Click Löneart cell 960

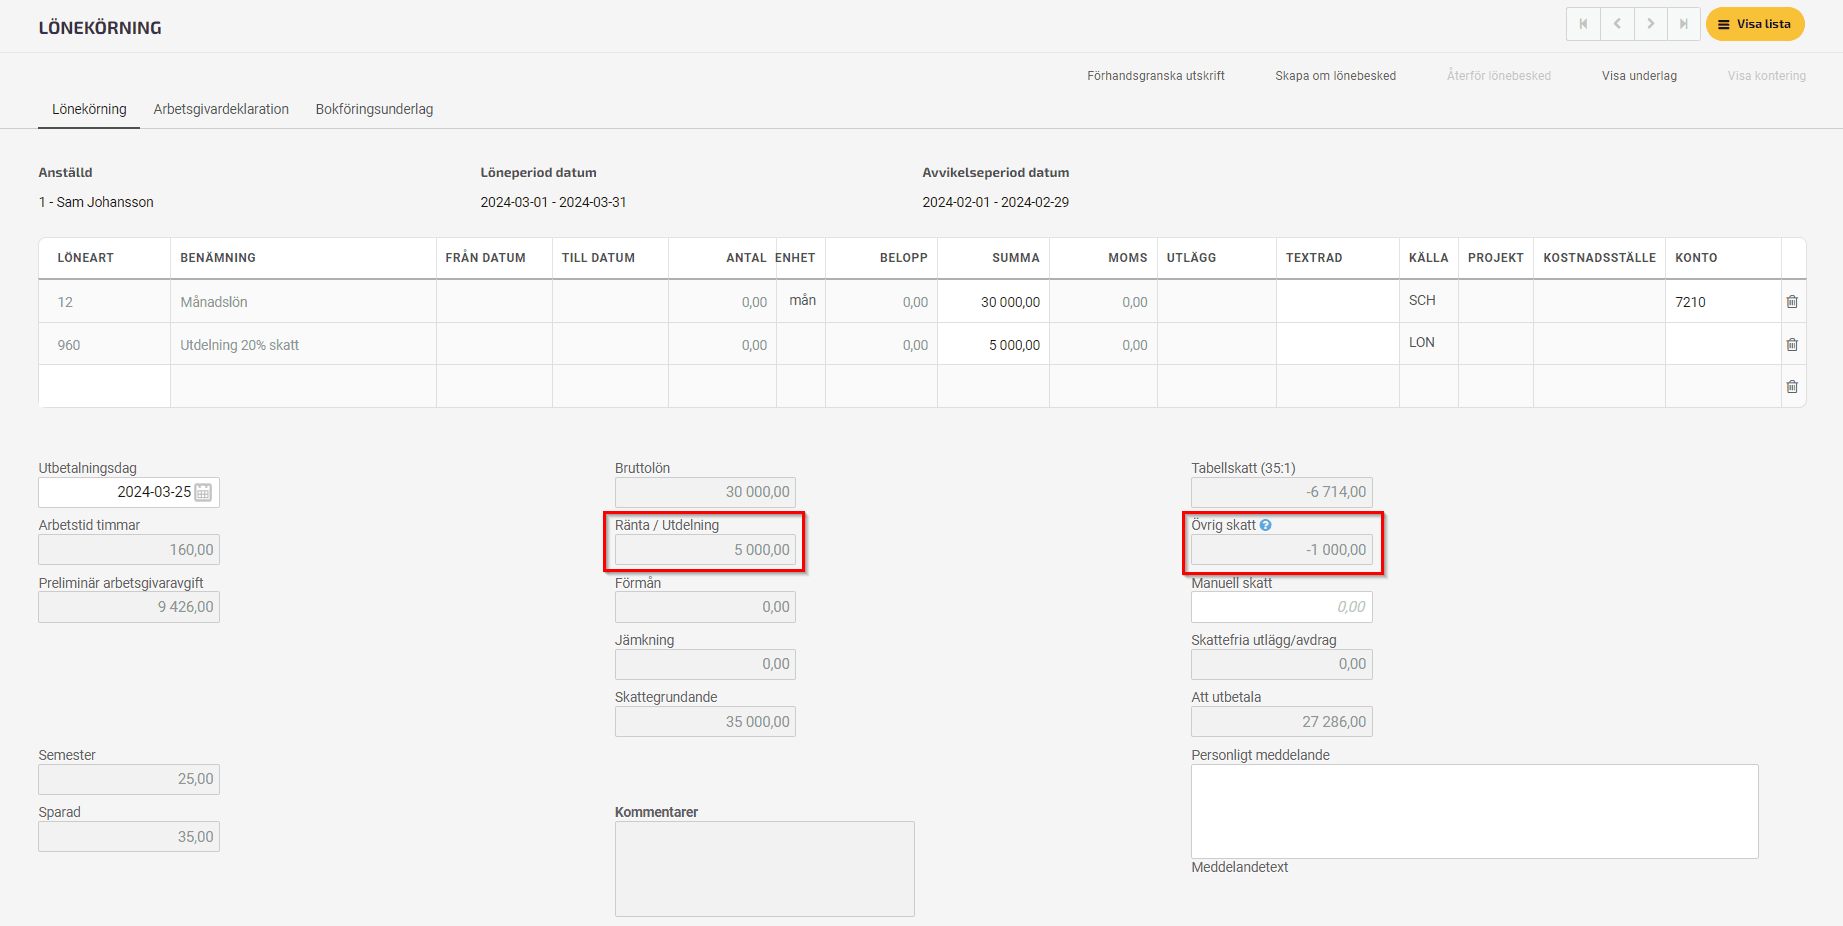click(x=104, y=345)
